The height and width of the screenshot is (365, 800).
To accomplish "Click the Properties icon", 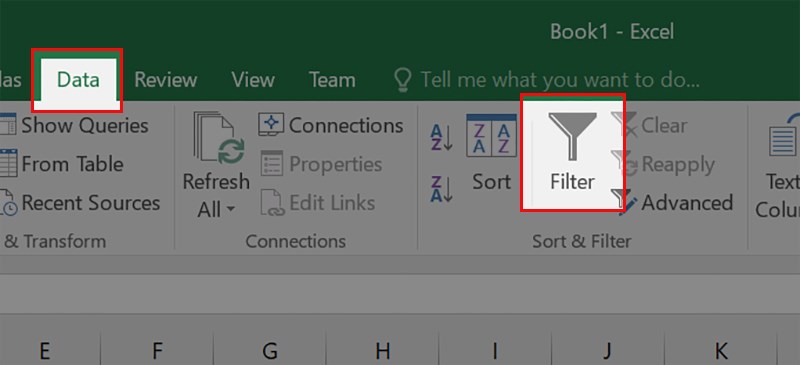I will point(271,164).
